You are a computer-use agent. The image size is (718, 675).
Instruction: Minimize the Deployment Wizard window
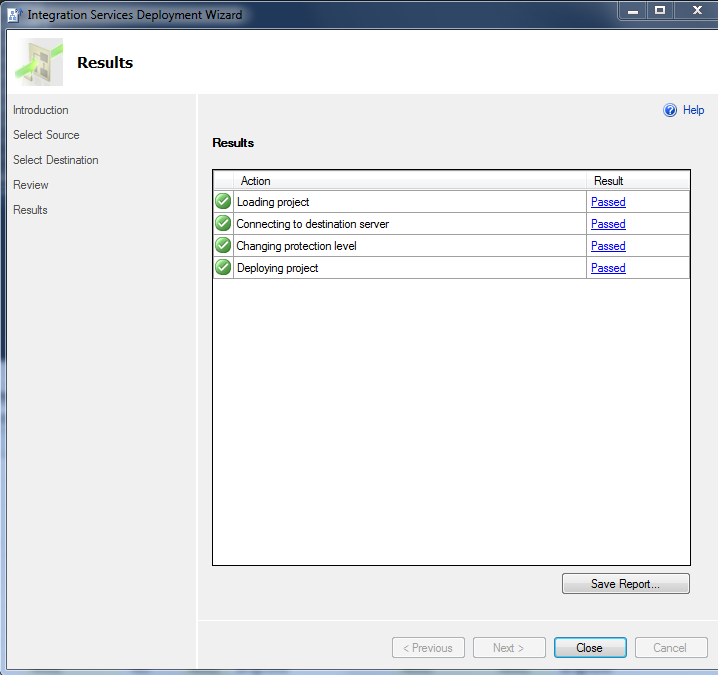pos(633,11)
